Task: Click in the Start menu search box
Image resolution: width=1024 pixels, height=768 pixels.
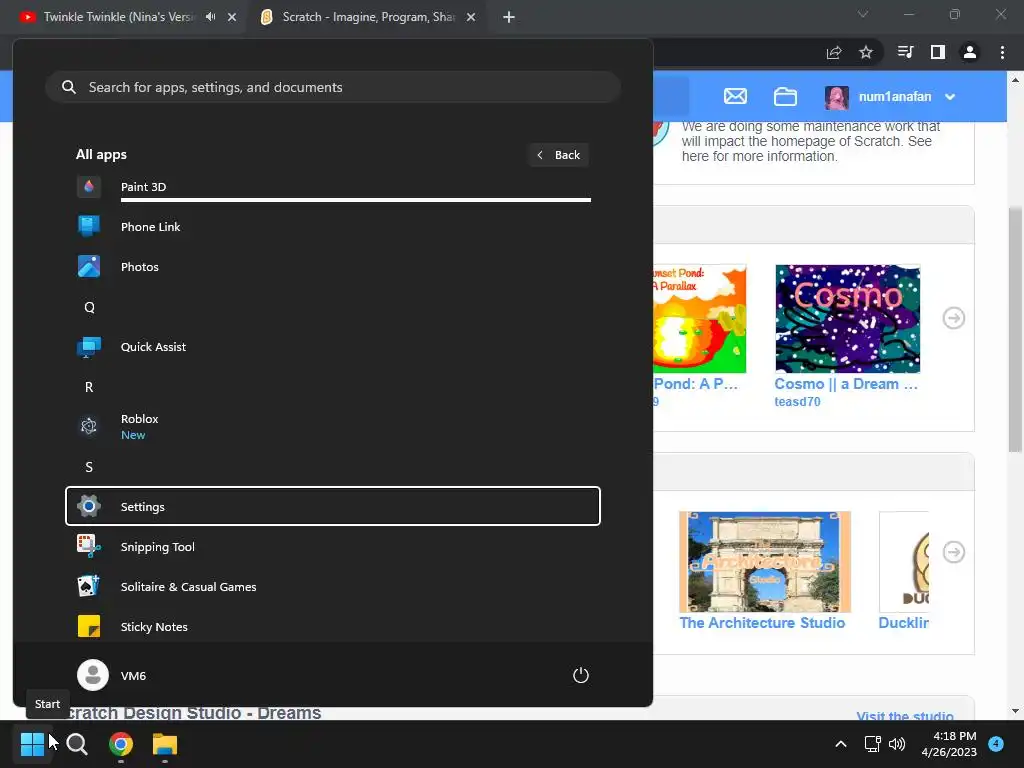Action: [332, 87]
